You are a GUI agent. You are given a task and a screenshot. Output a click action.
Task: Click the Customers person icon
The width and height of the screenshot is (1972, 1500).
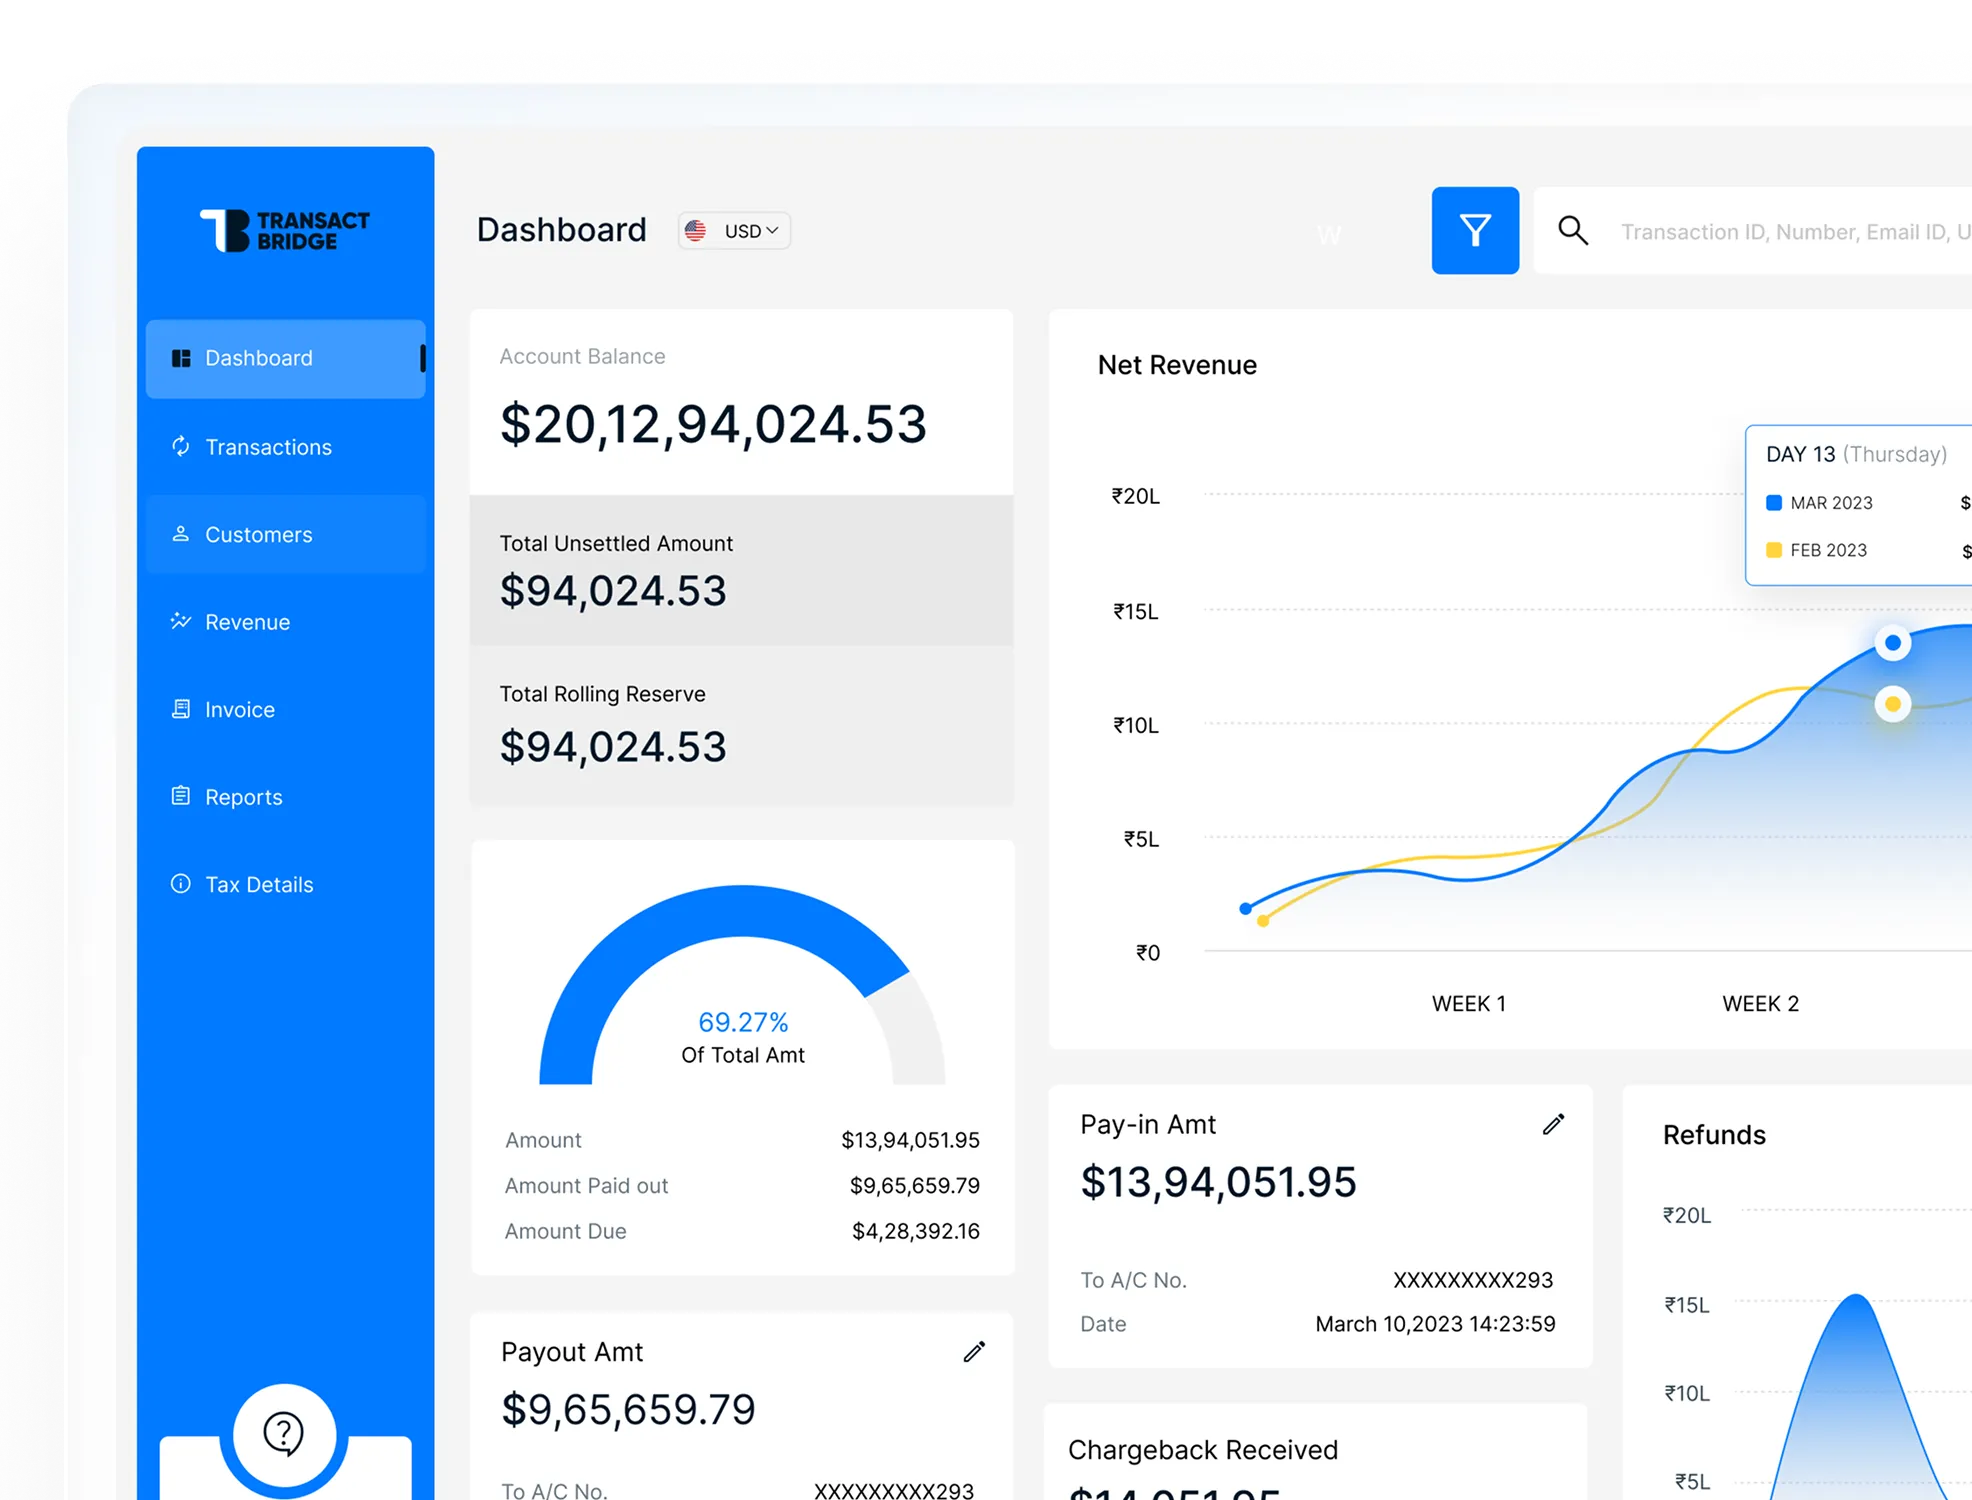pyautogui.click(x=181, y=534)
